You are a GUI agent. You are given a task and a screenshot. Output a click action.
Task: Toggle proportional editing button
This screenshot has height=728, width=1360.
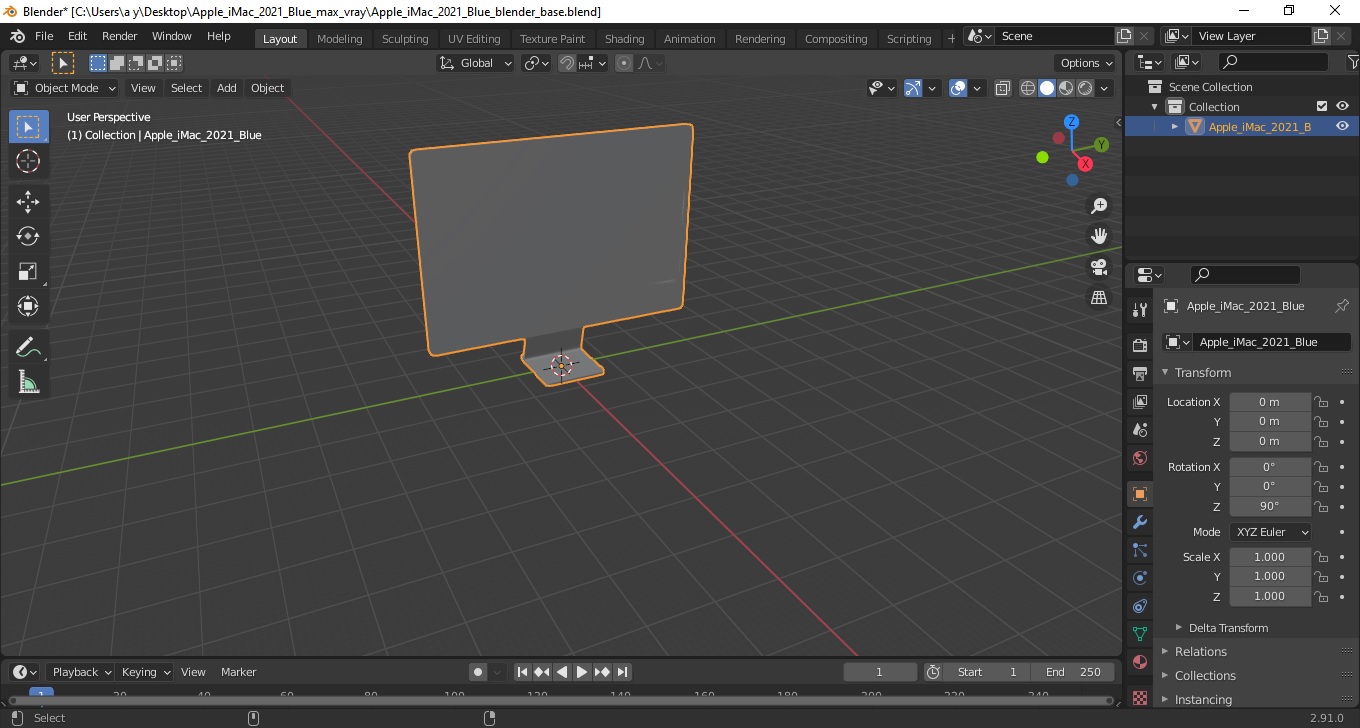coord(624,63)
